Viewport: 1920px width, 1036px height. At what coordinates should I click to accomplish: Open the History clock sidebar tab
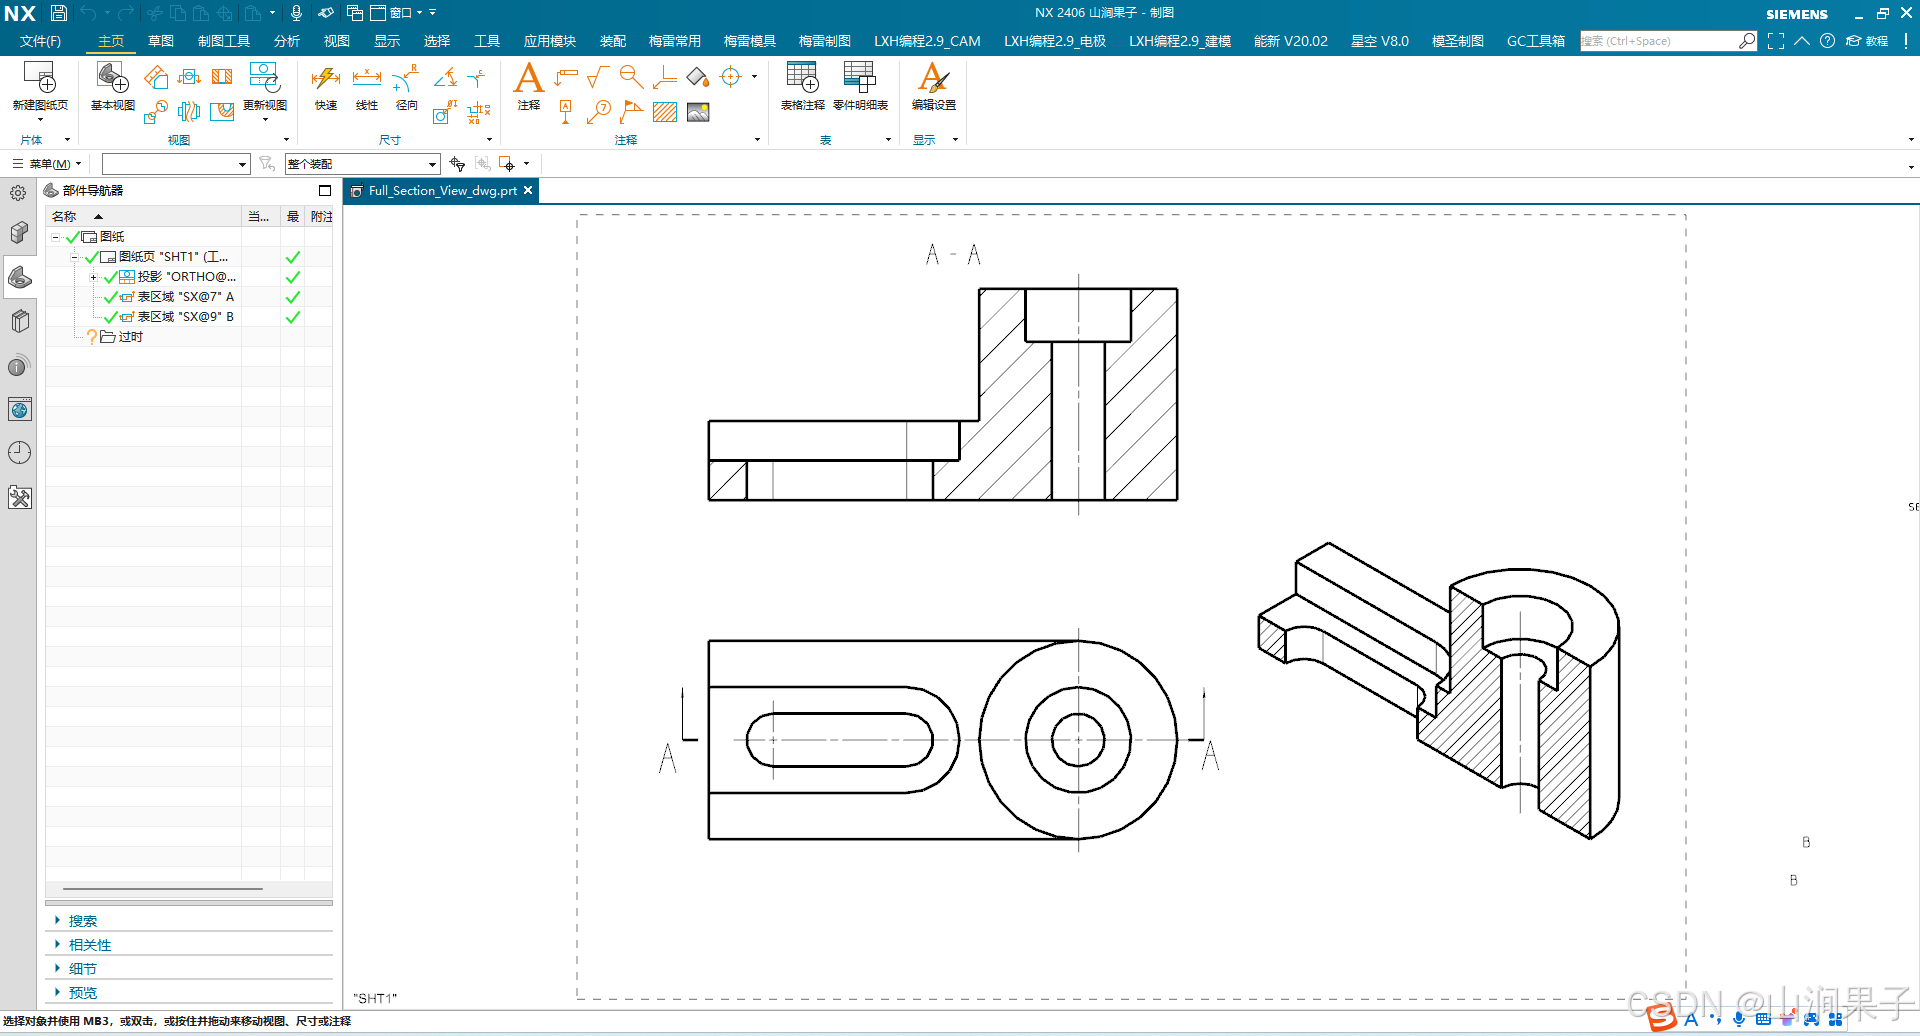coord(19,453)
